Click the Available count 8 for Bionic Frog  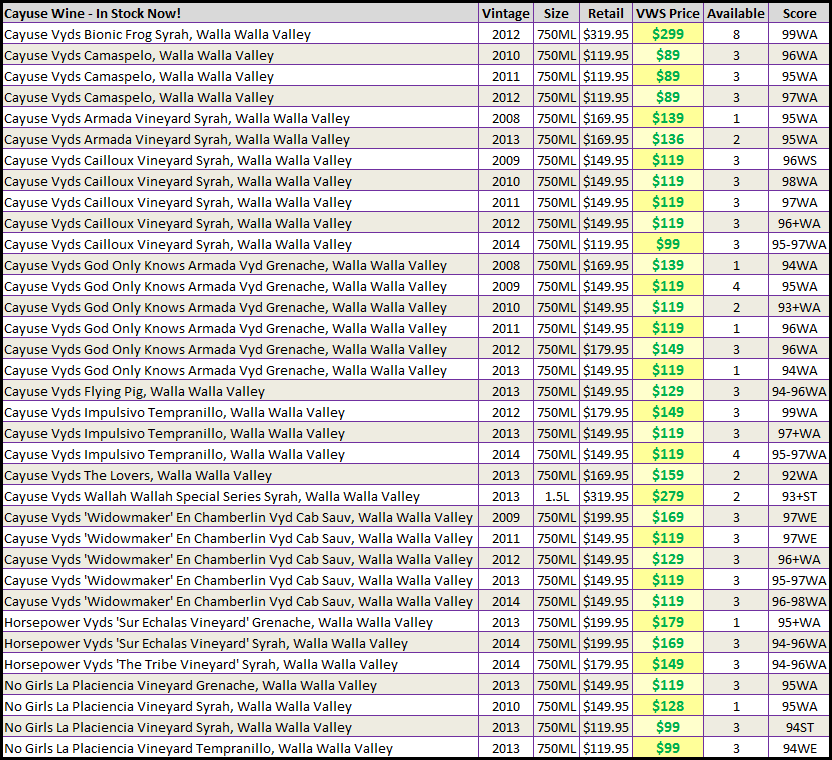click(736, 34)
